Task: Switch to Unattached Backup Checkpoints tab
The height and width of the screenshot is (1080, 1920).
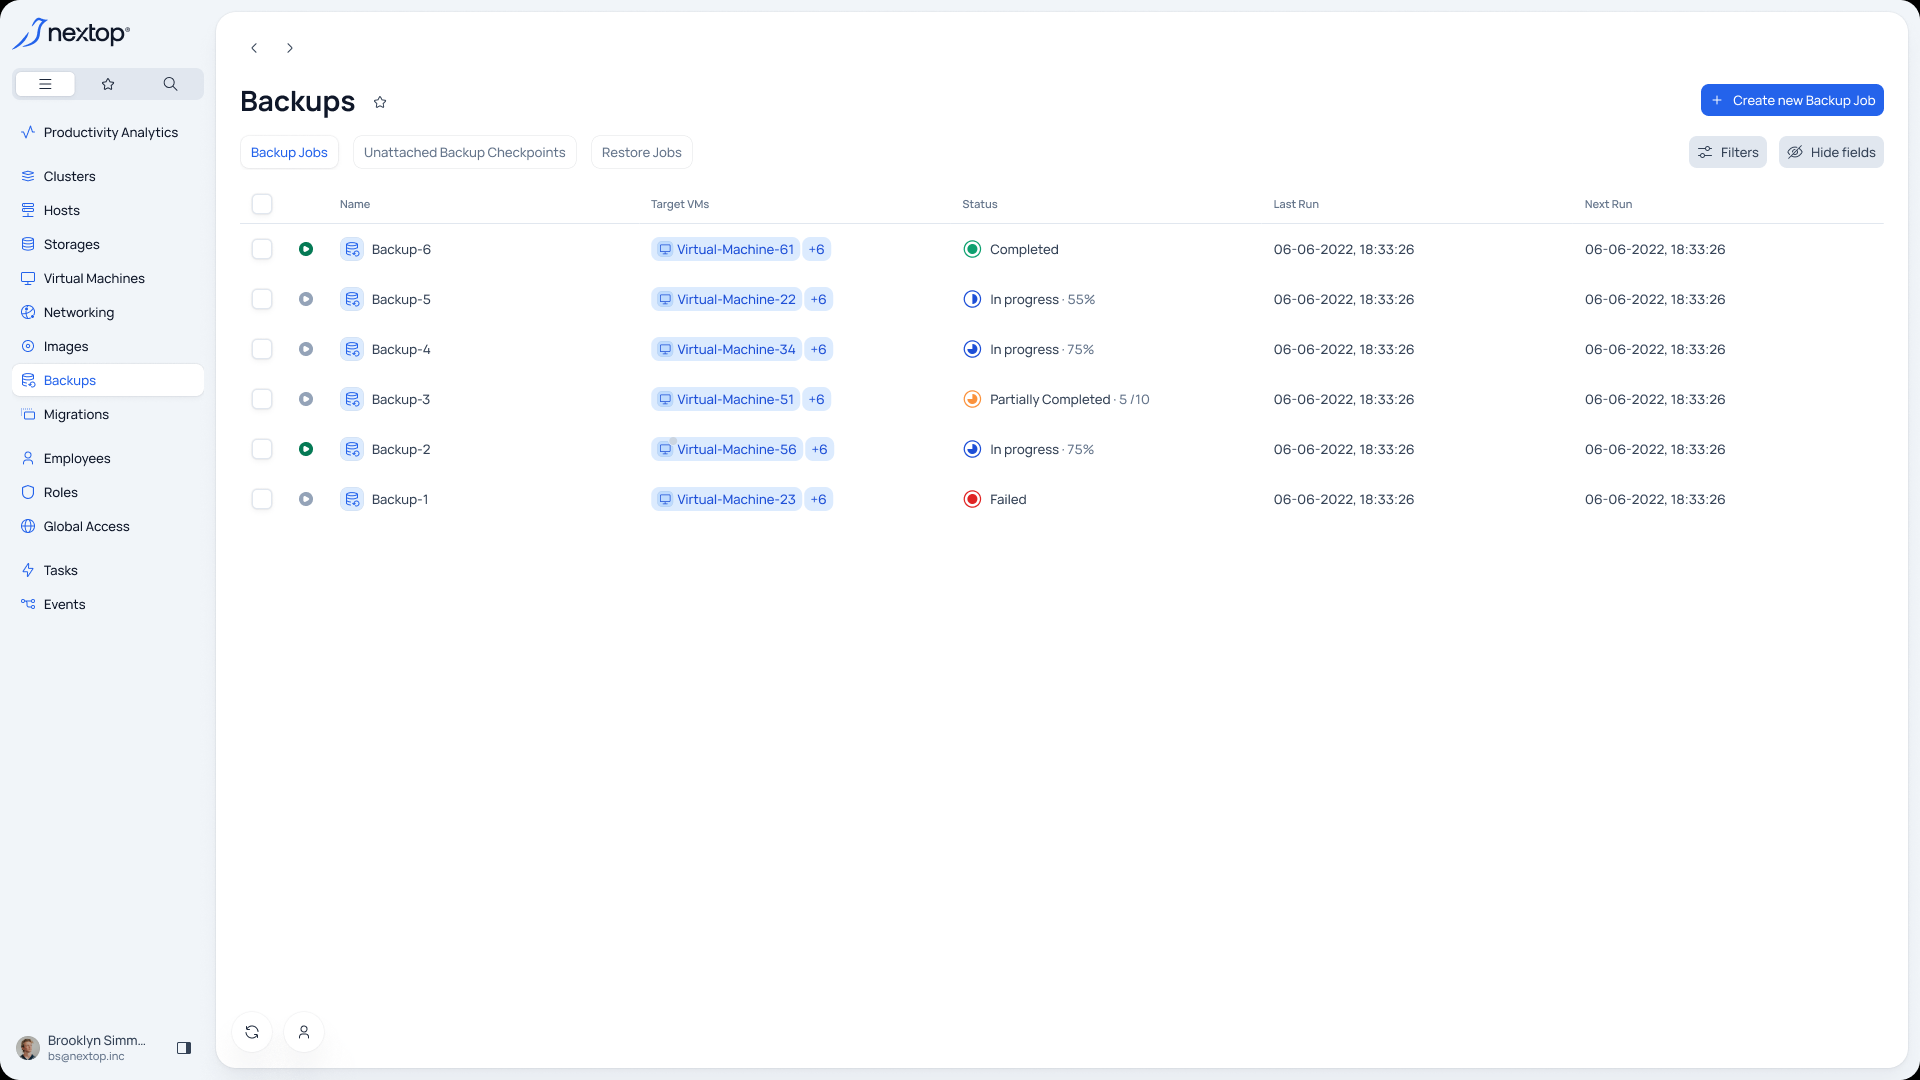Action: coord(464,152)
